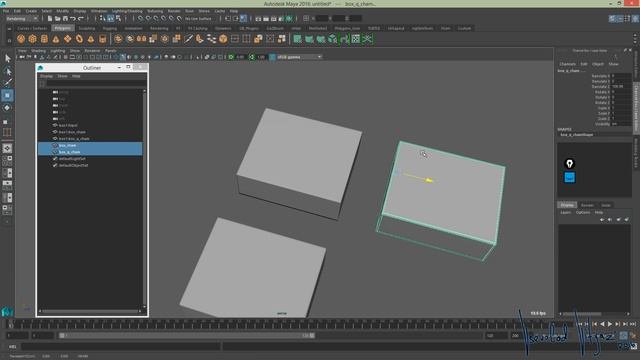Switch to the Curves / Surfaces shelf tab

click(32, 28)
